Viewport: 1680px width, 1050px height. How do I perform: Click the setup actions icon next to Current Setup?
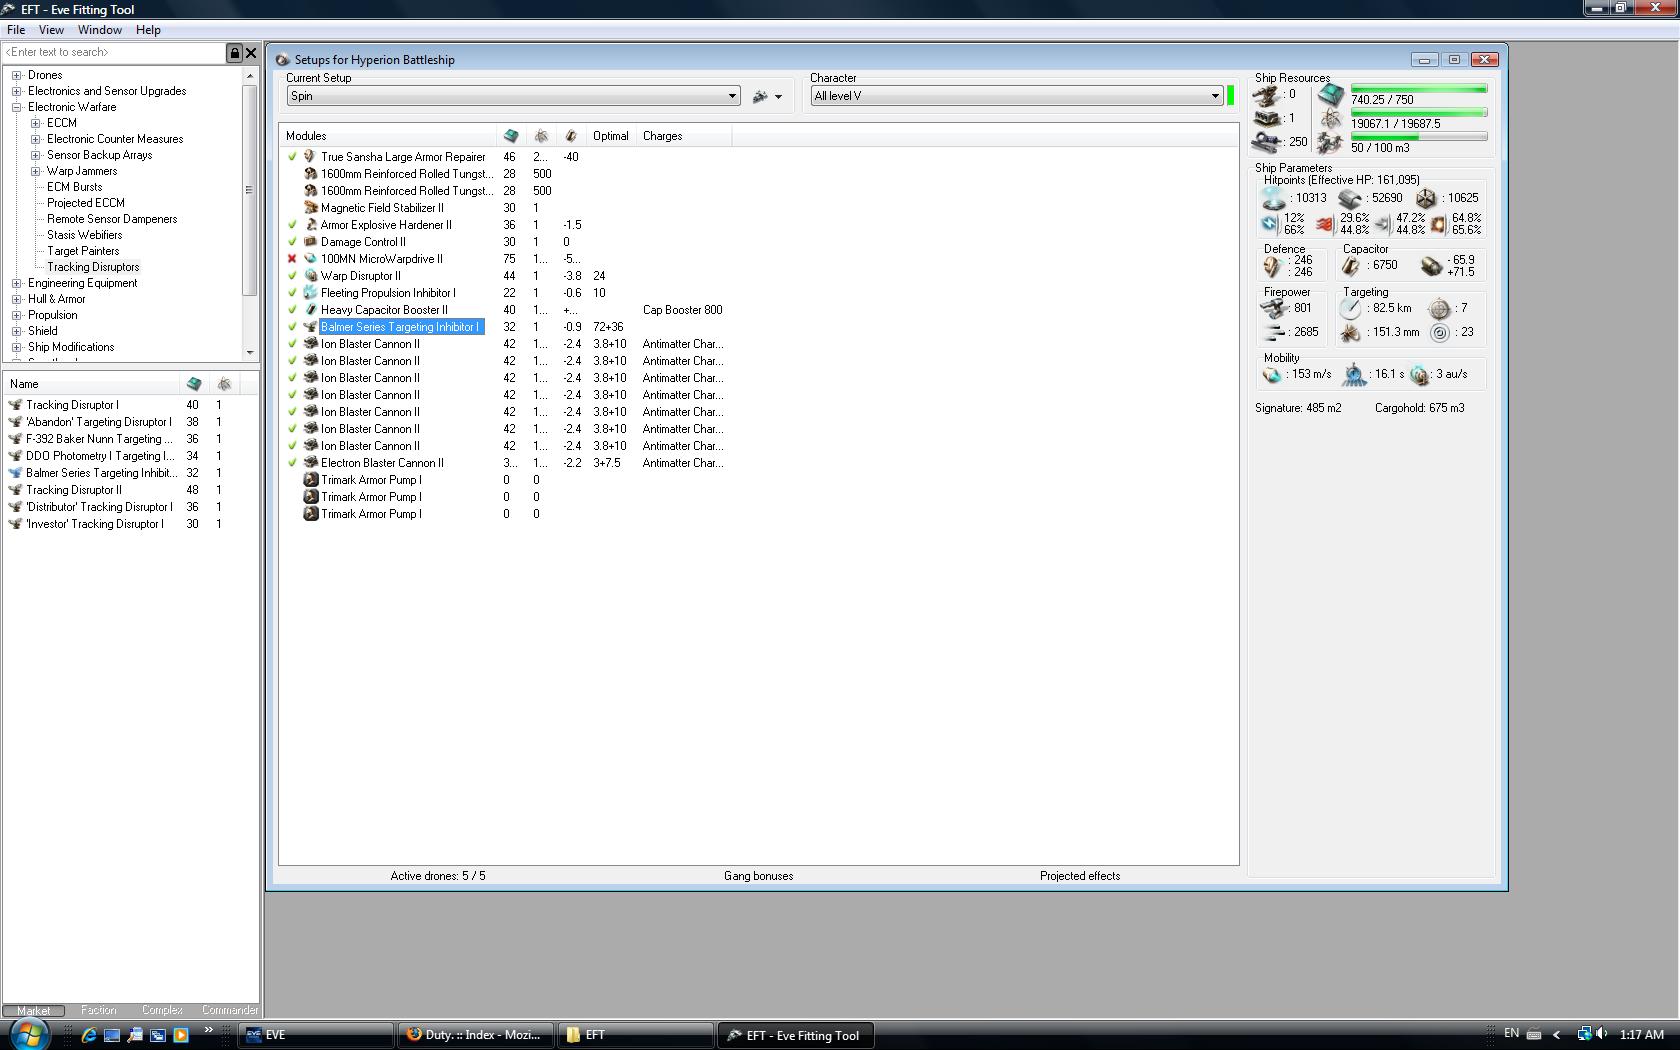click(x=760, y=97)
